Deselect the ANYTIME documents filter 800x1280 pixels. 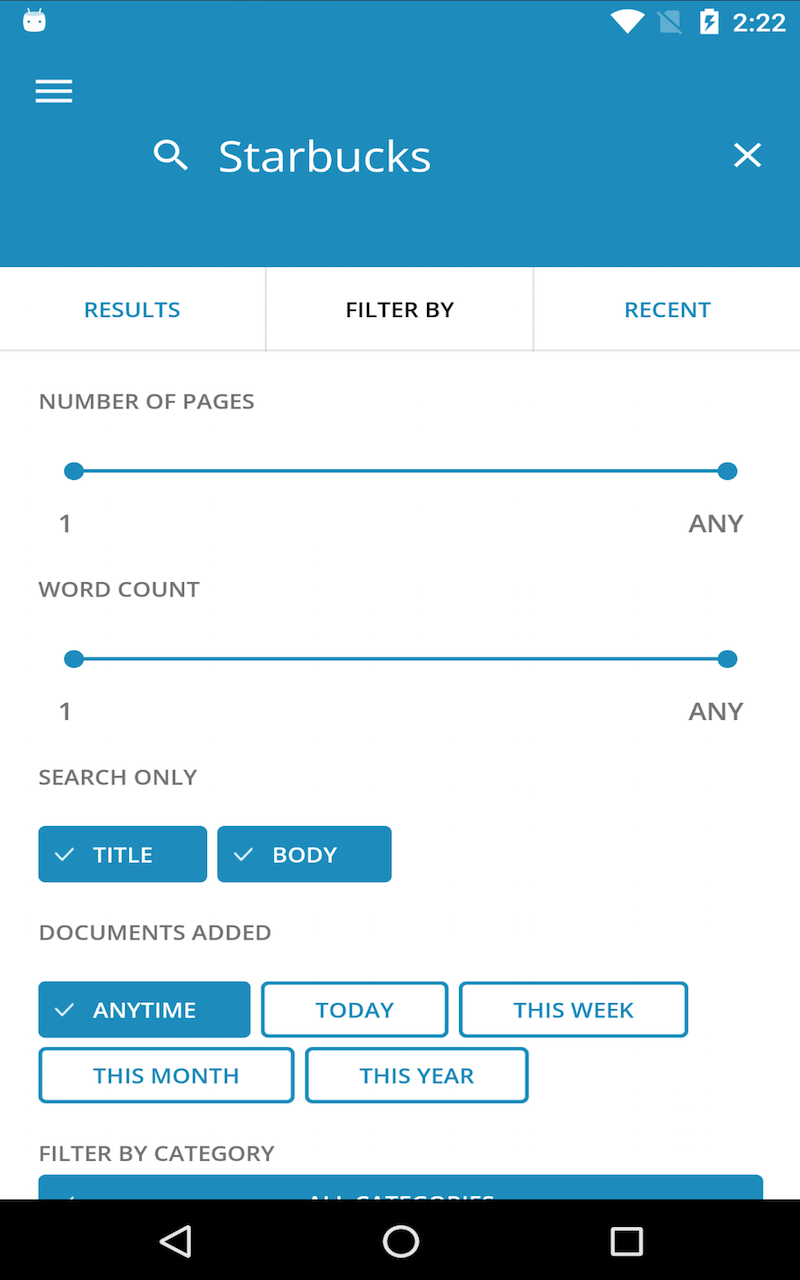tap(144, 1009)
